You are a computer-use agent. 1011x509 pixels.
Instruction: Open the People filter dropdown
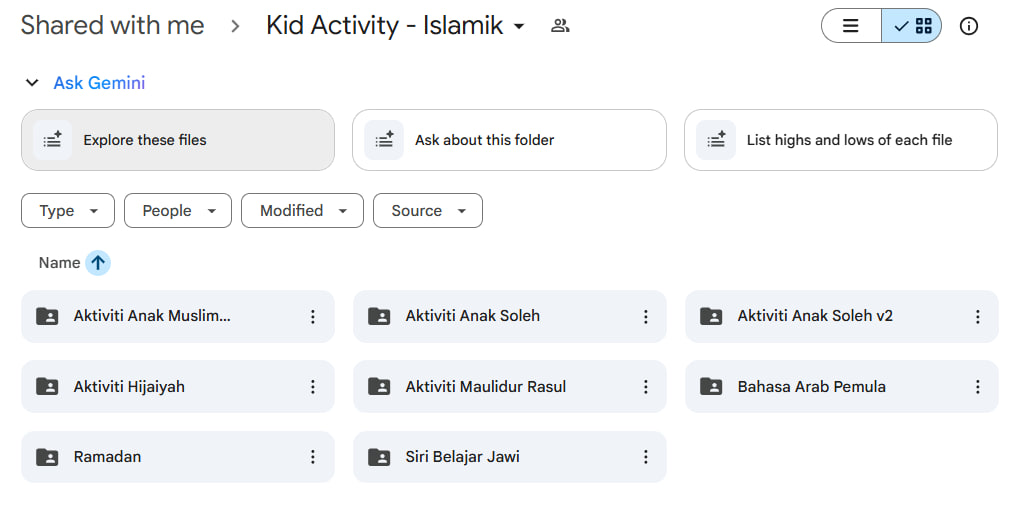[x=178, y=211]
